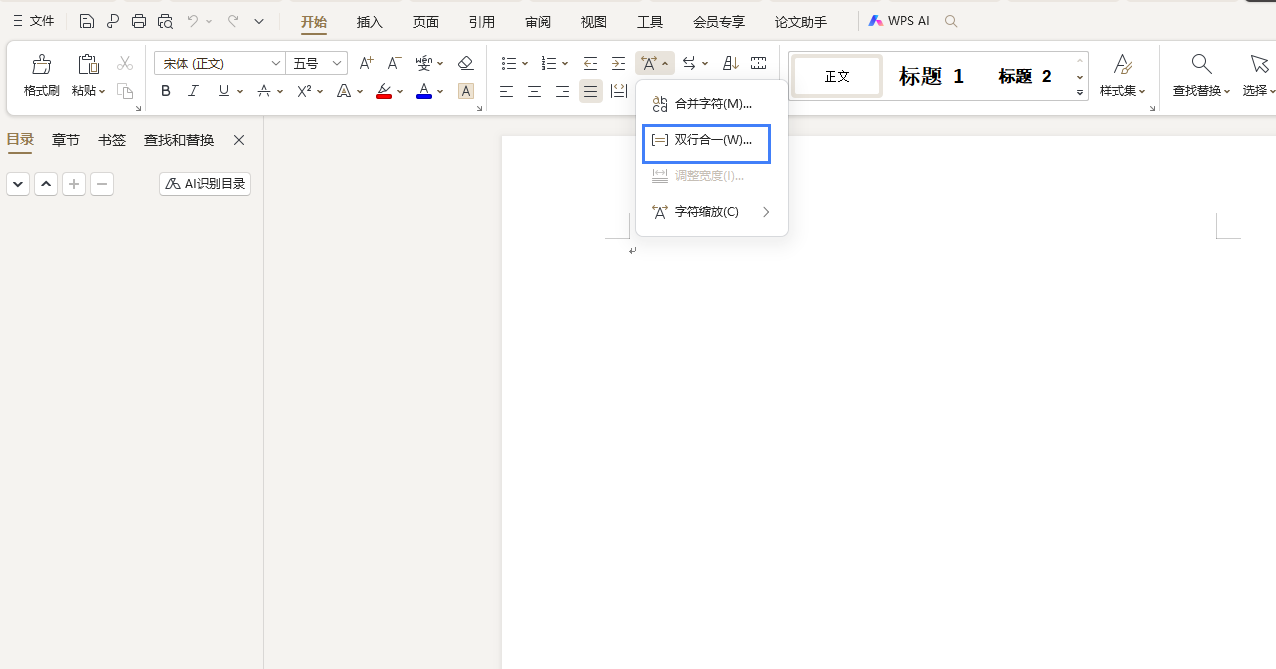Image resolution: width=1276 pixels, height=669 pixels.
Task: Click the minus icon in outline panel
Action: point(102,184)
